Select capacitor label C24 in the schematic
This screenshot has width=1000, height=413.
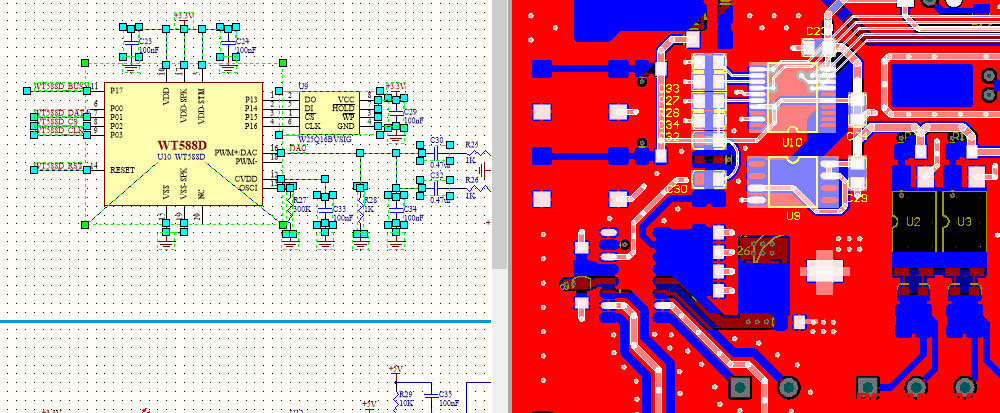(x=242, y=41)
